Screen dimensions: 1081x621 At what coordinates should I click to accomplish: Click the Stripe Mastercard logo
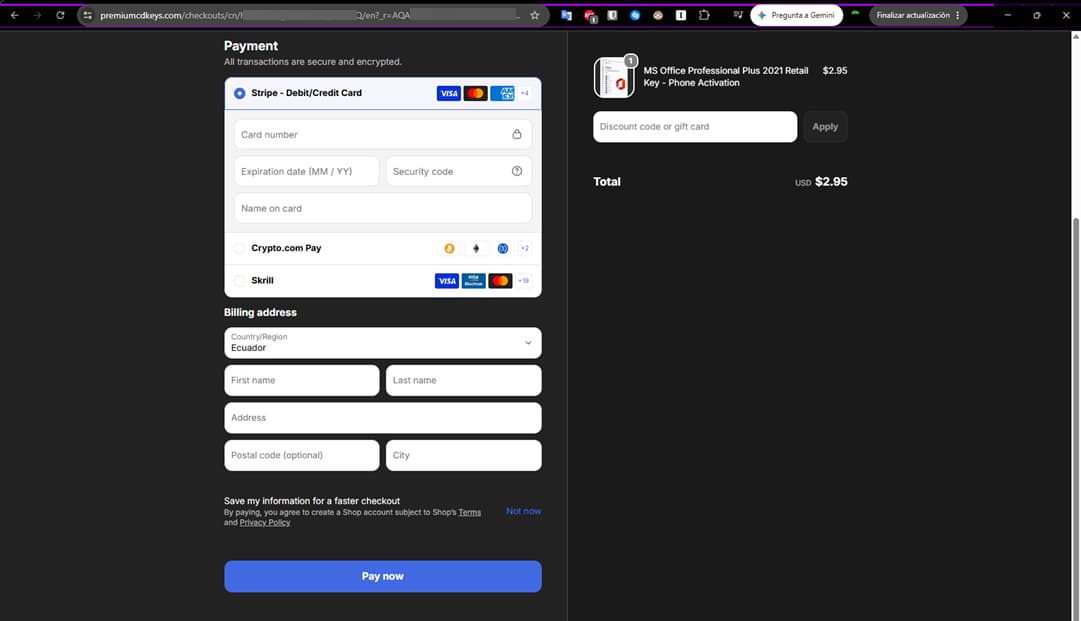point(475,93)
